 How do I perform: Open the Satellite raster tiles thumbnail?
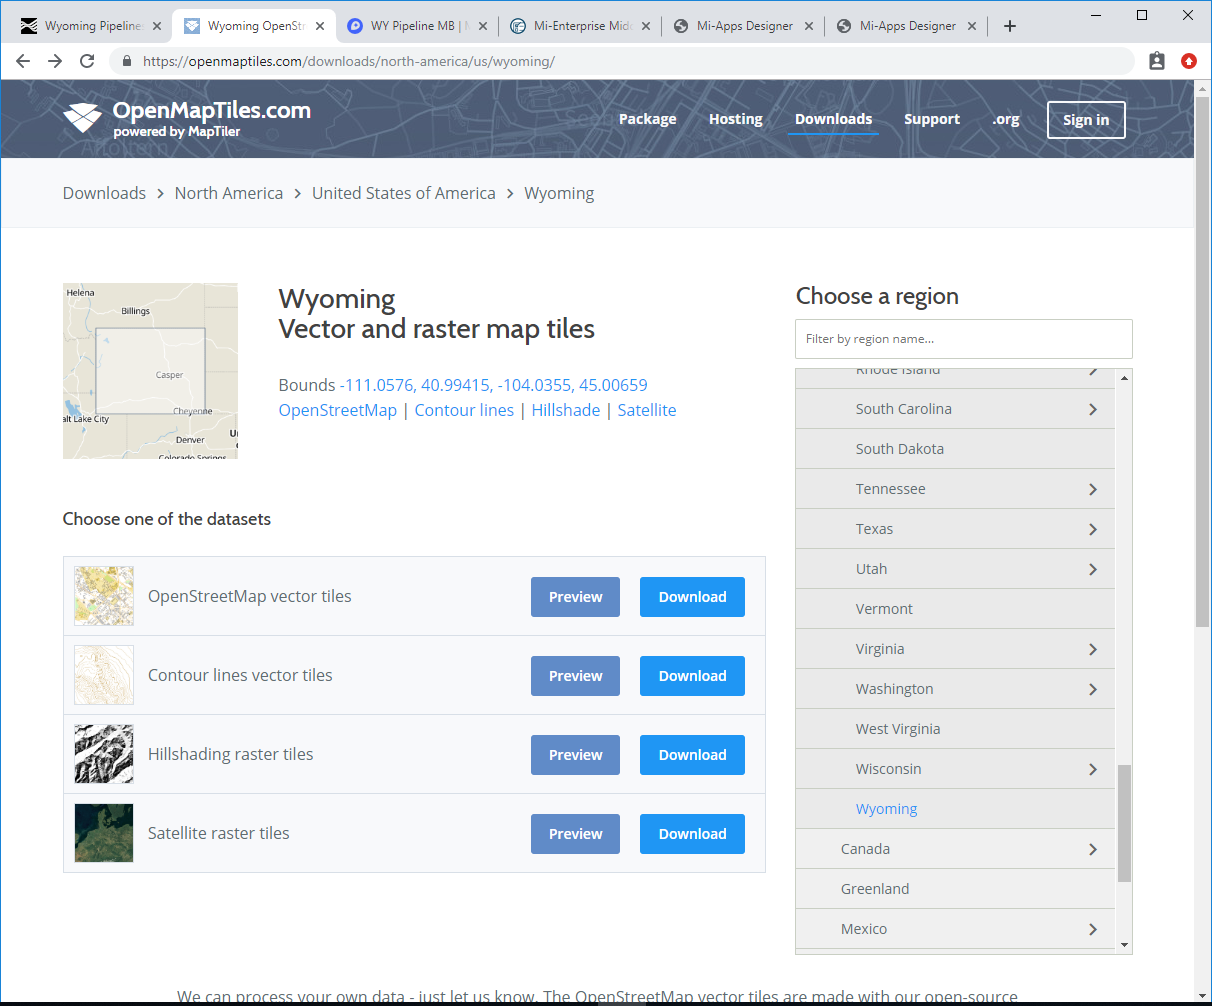[x=104, y=833]
